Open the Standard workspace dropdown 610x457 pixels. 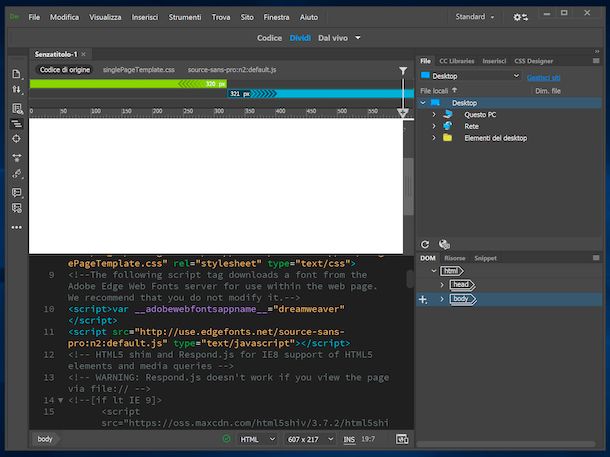475,17
